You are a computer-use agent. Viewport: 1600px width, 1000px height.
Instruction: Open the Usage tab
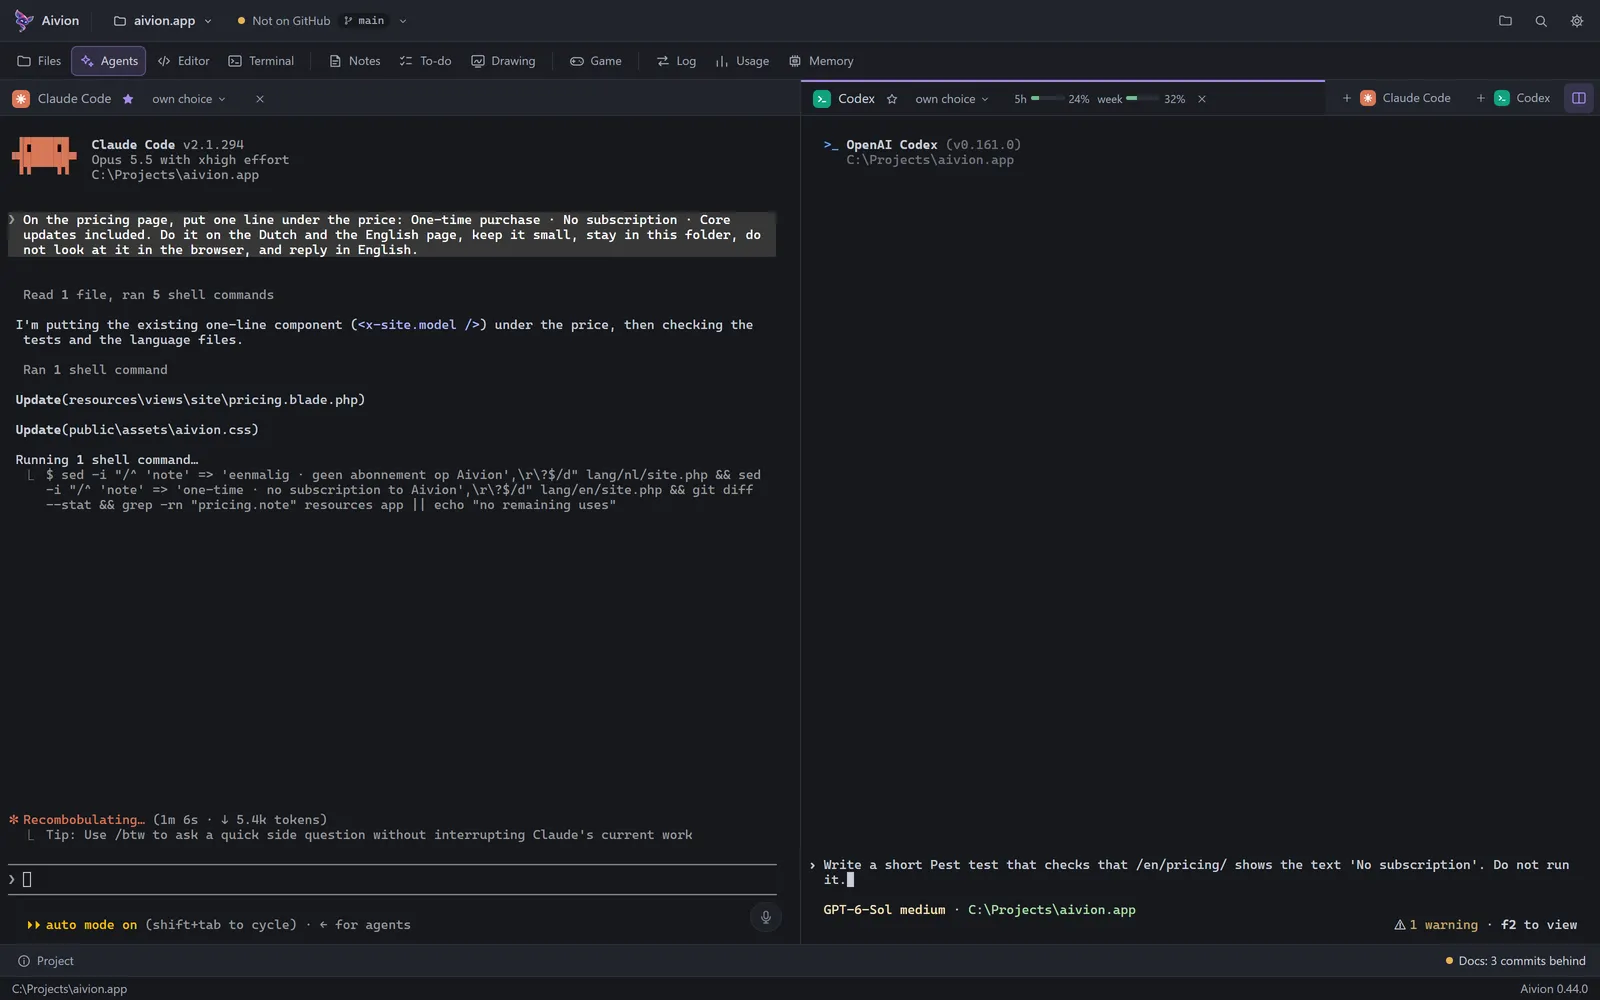coord(742,61)
